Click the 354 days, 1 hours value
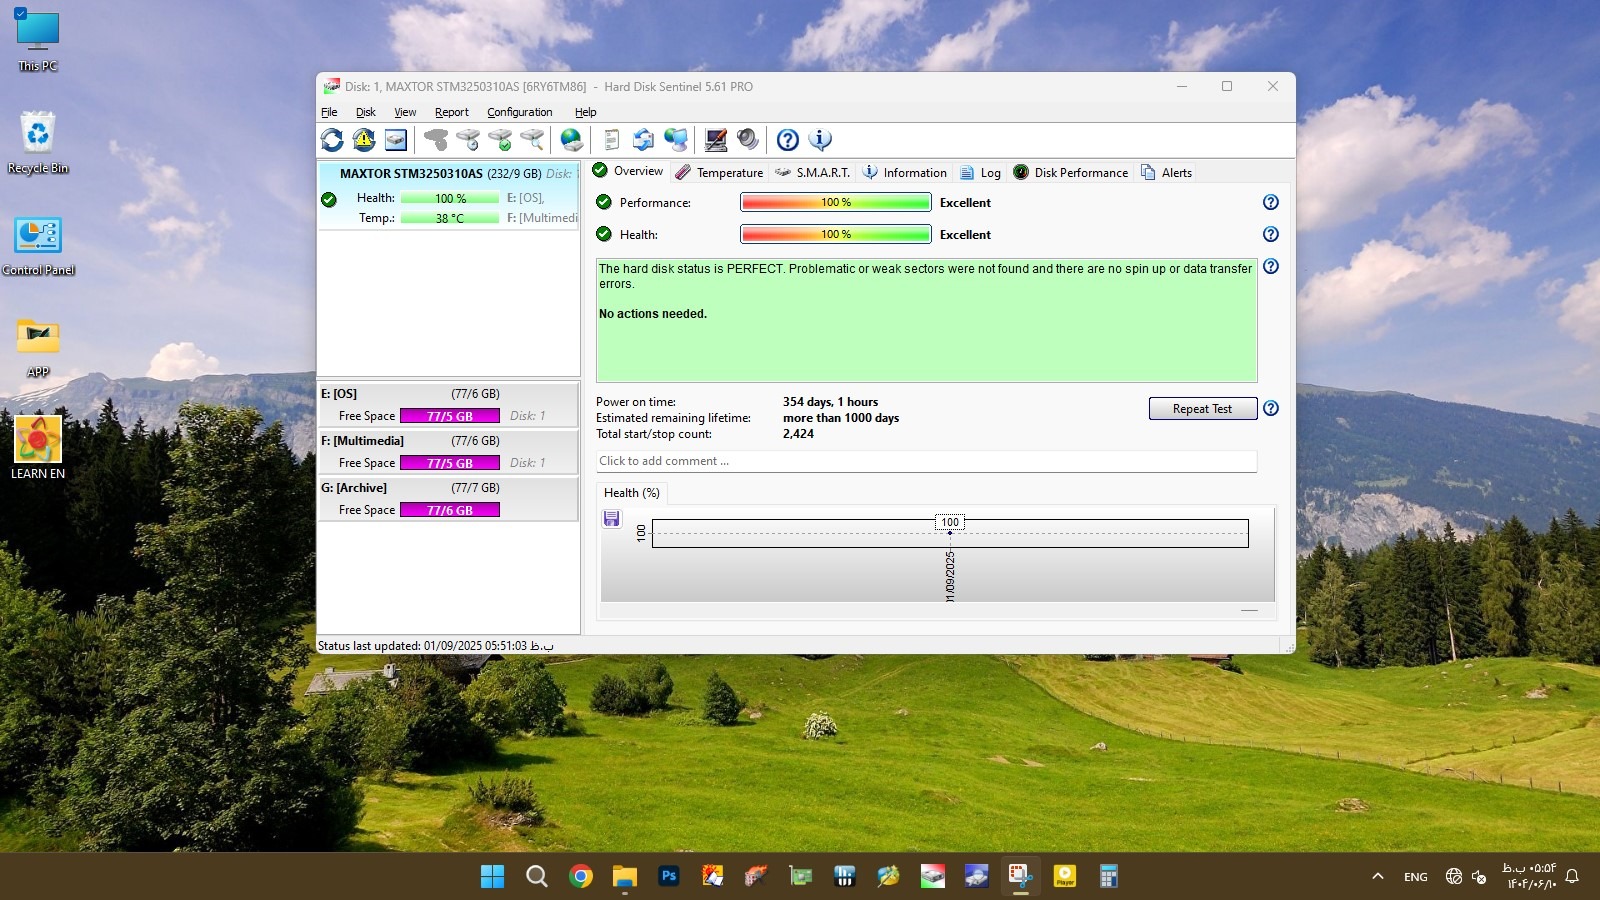 [830, 402]
